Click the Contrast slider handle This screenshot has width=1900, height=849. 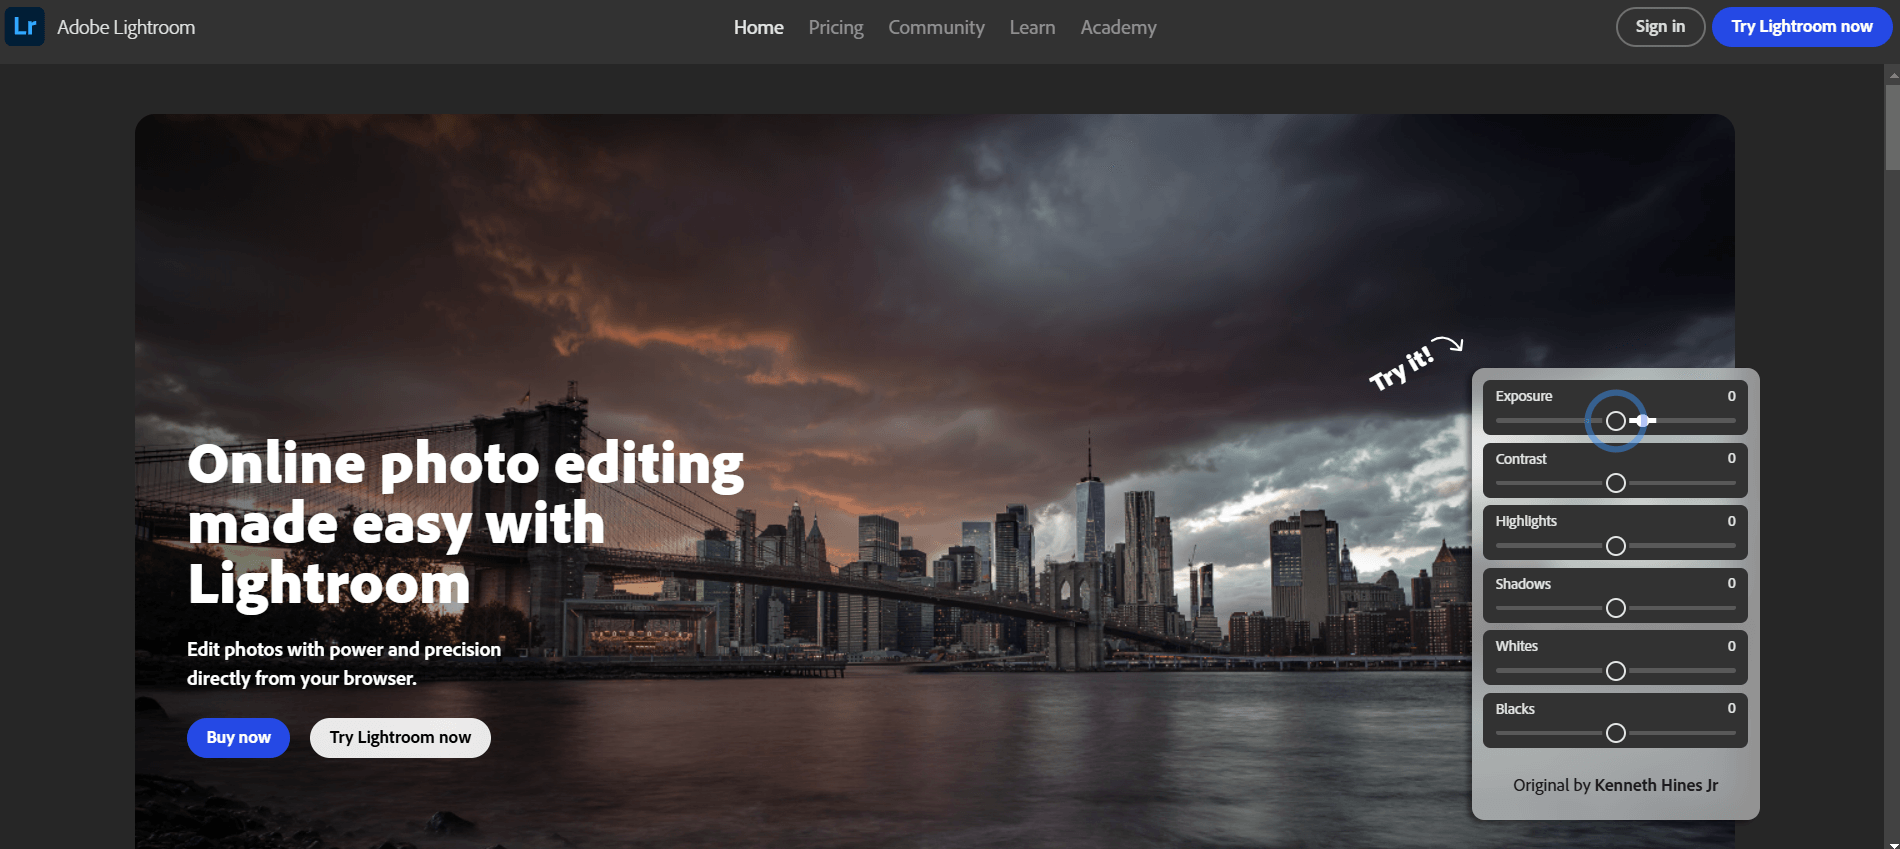(1615, 483)
